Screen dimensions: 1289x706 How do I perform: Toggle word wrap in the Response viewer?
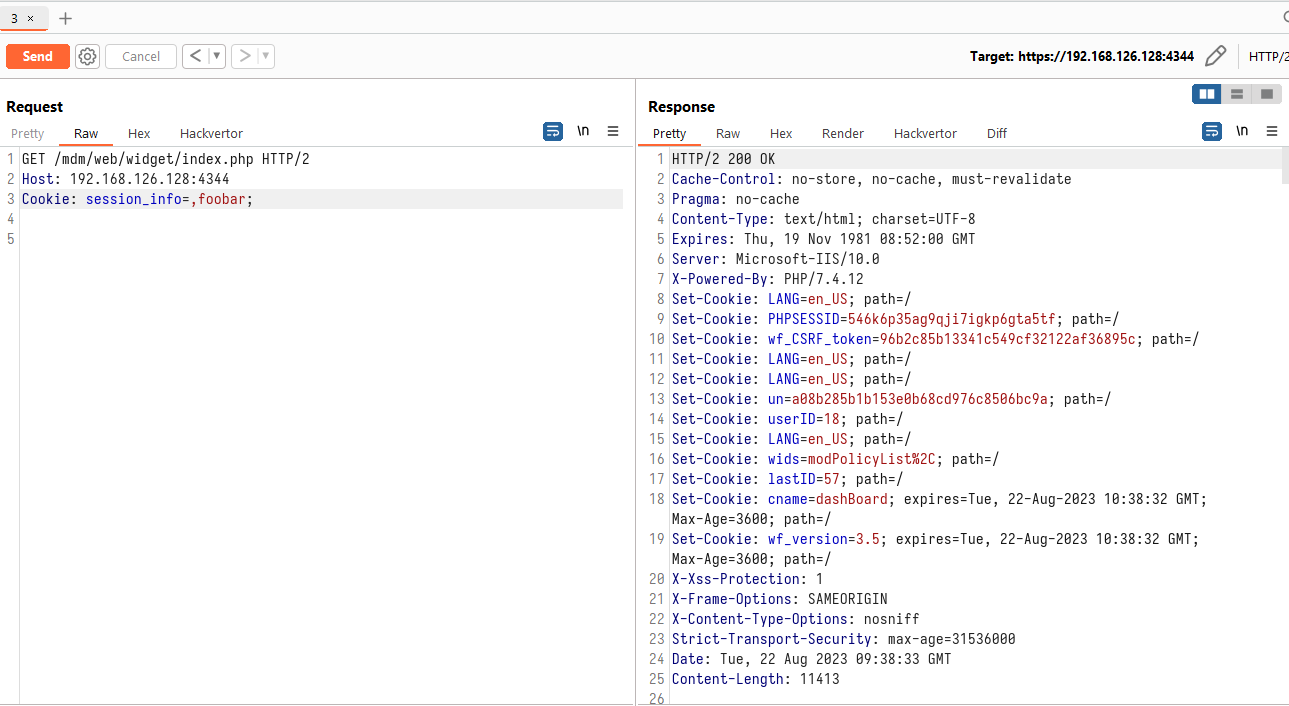1212,131
